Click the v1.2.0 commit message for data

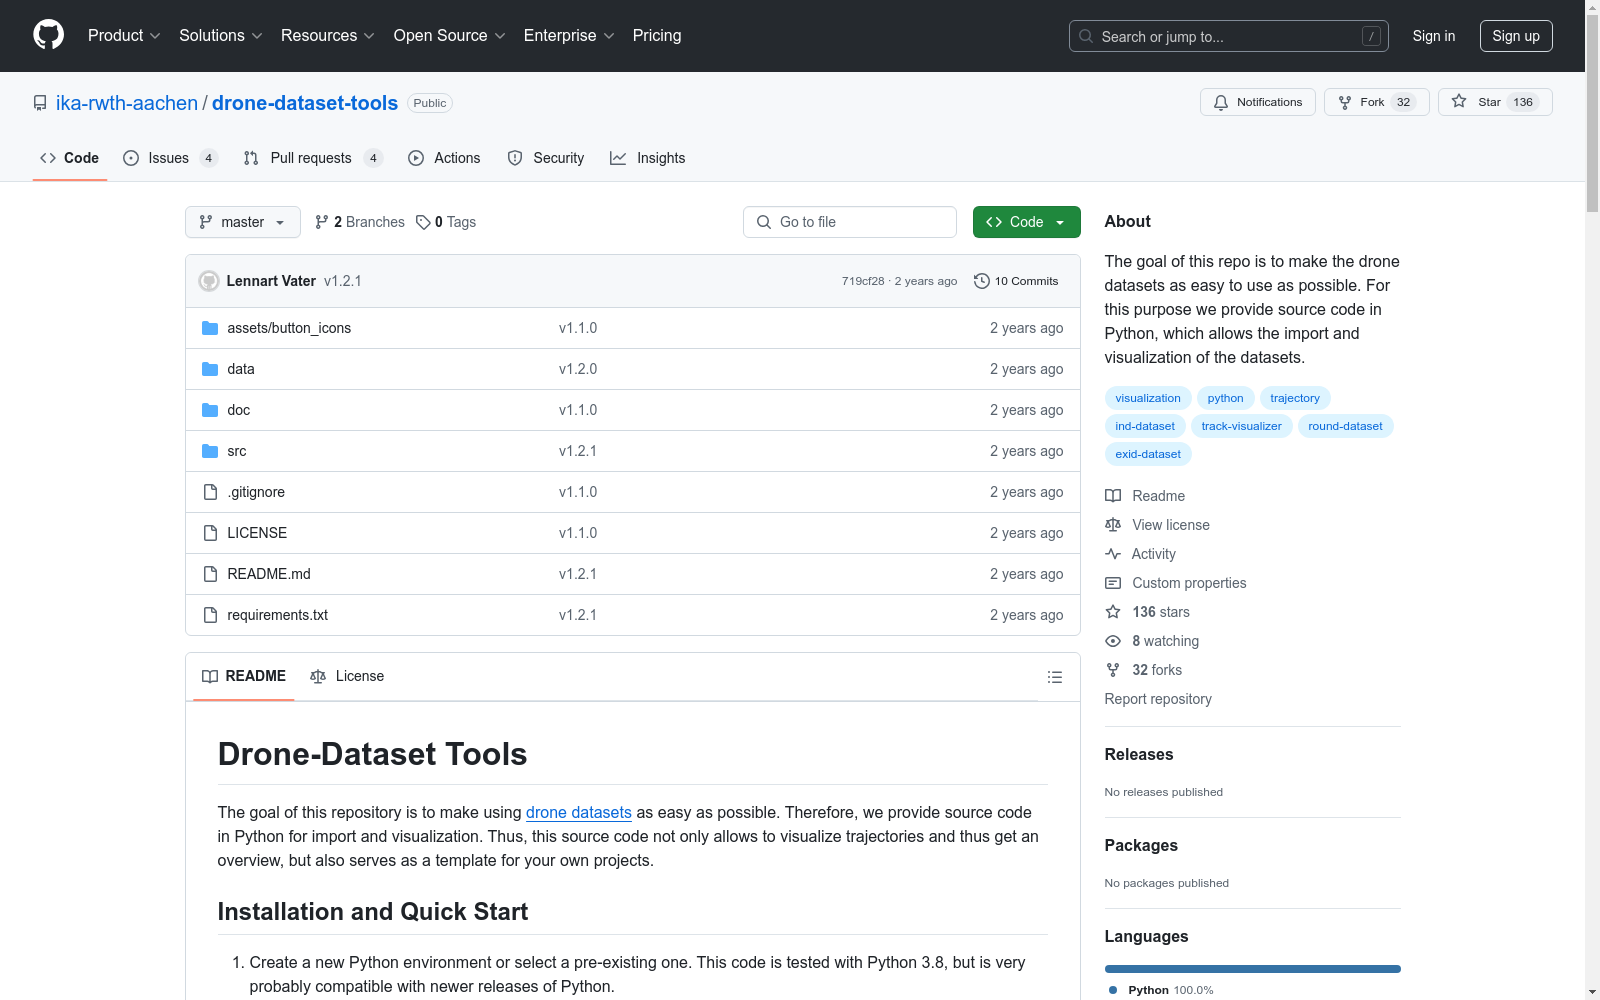(x=578, y=369)
